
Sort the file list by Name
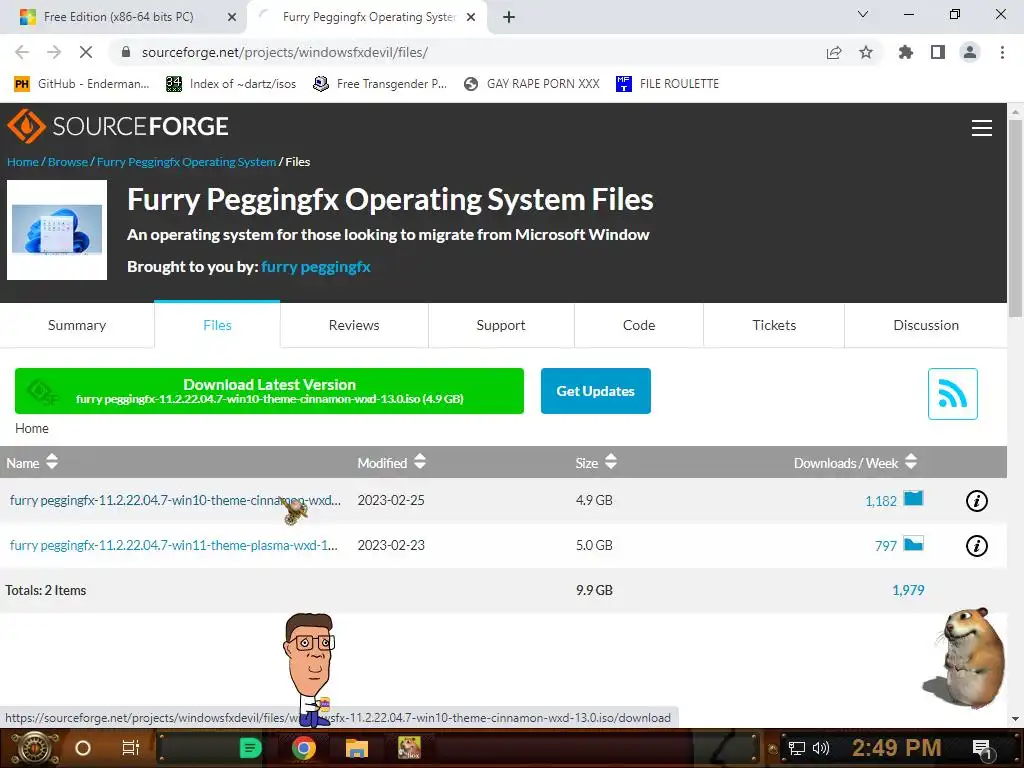coord(32,462)
